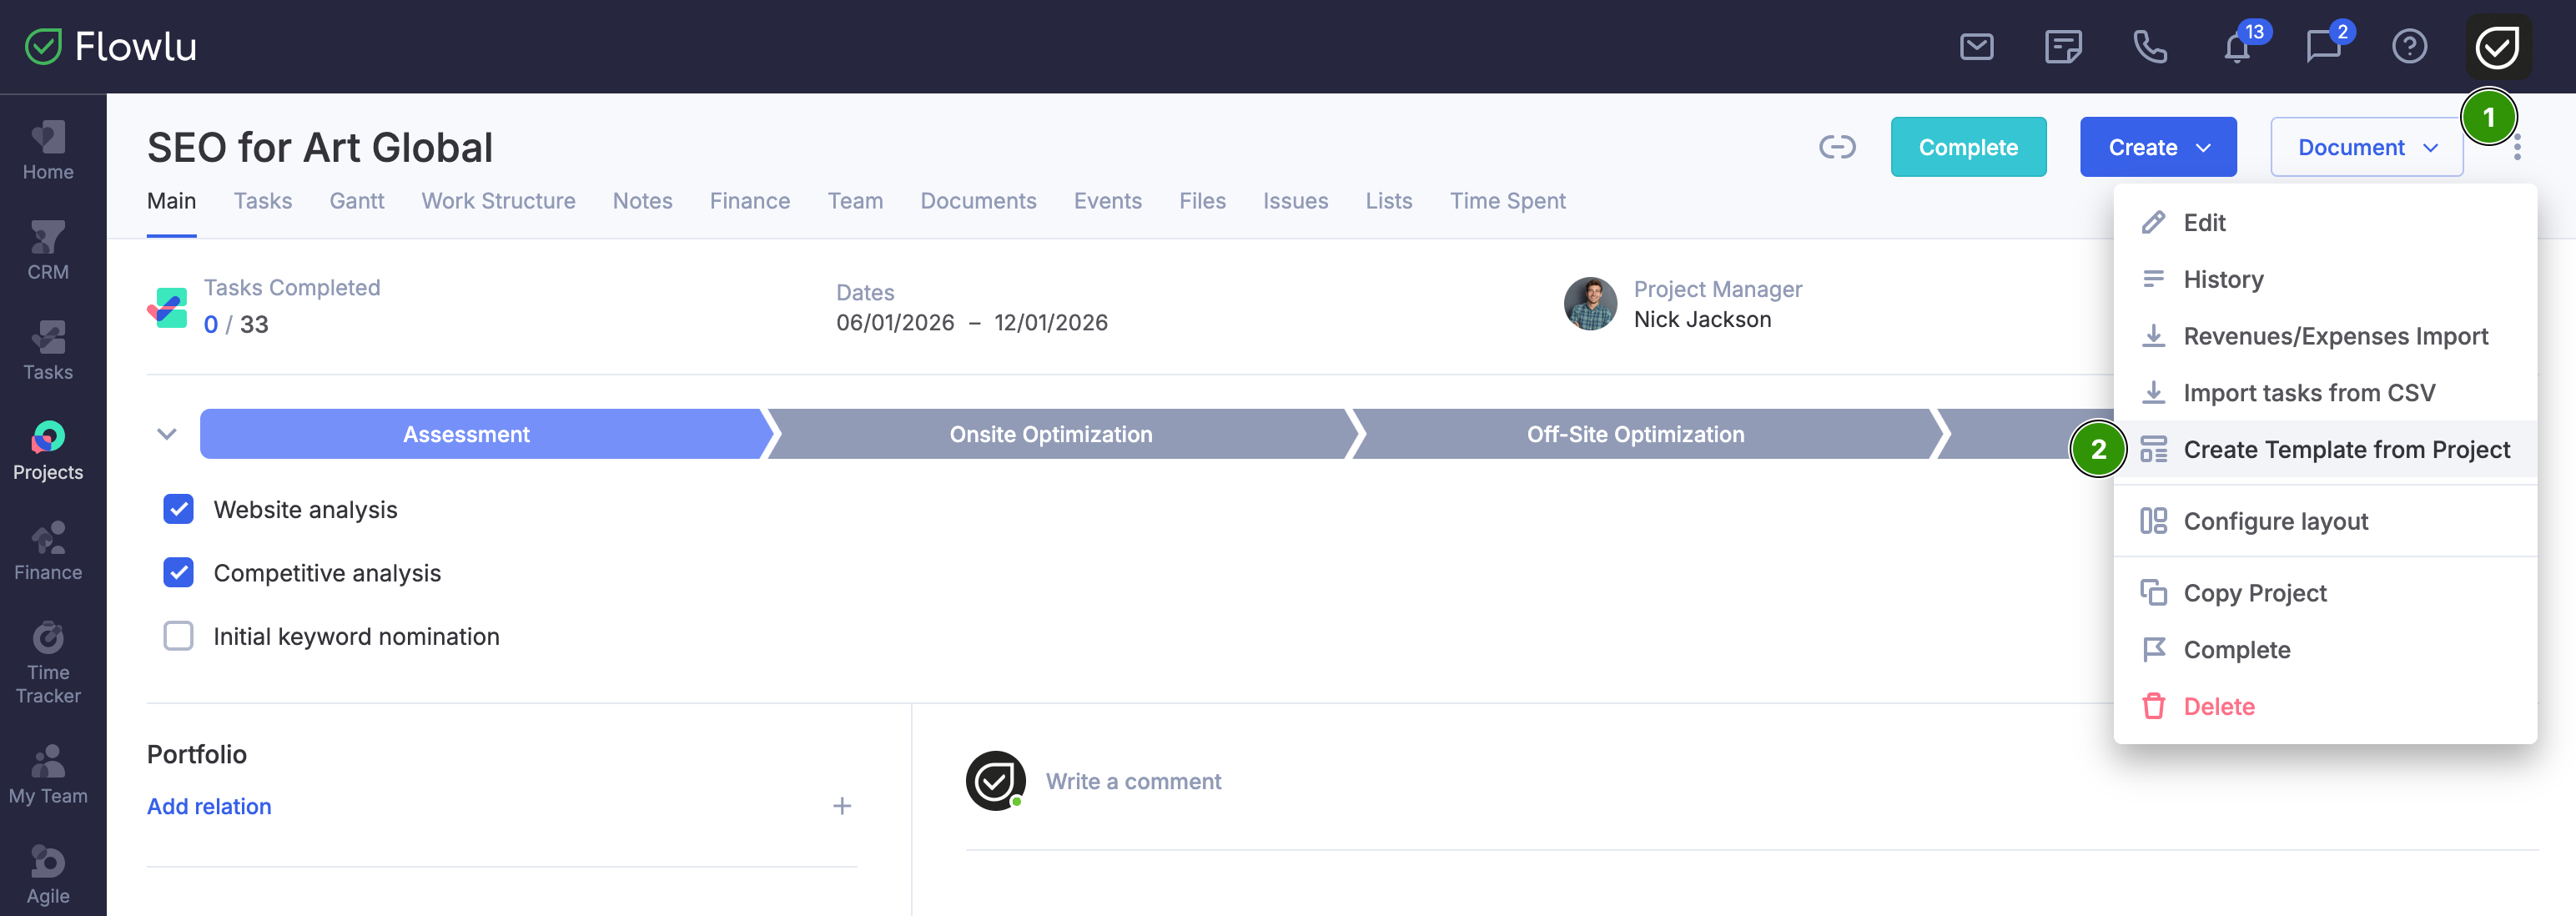Viewport: 2576px width, 916px height.
Task: Select the Assessment stage
Action: click(487, 434)
